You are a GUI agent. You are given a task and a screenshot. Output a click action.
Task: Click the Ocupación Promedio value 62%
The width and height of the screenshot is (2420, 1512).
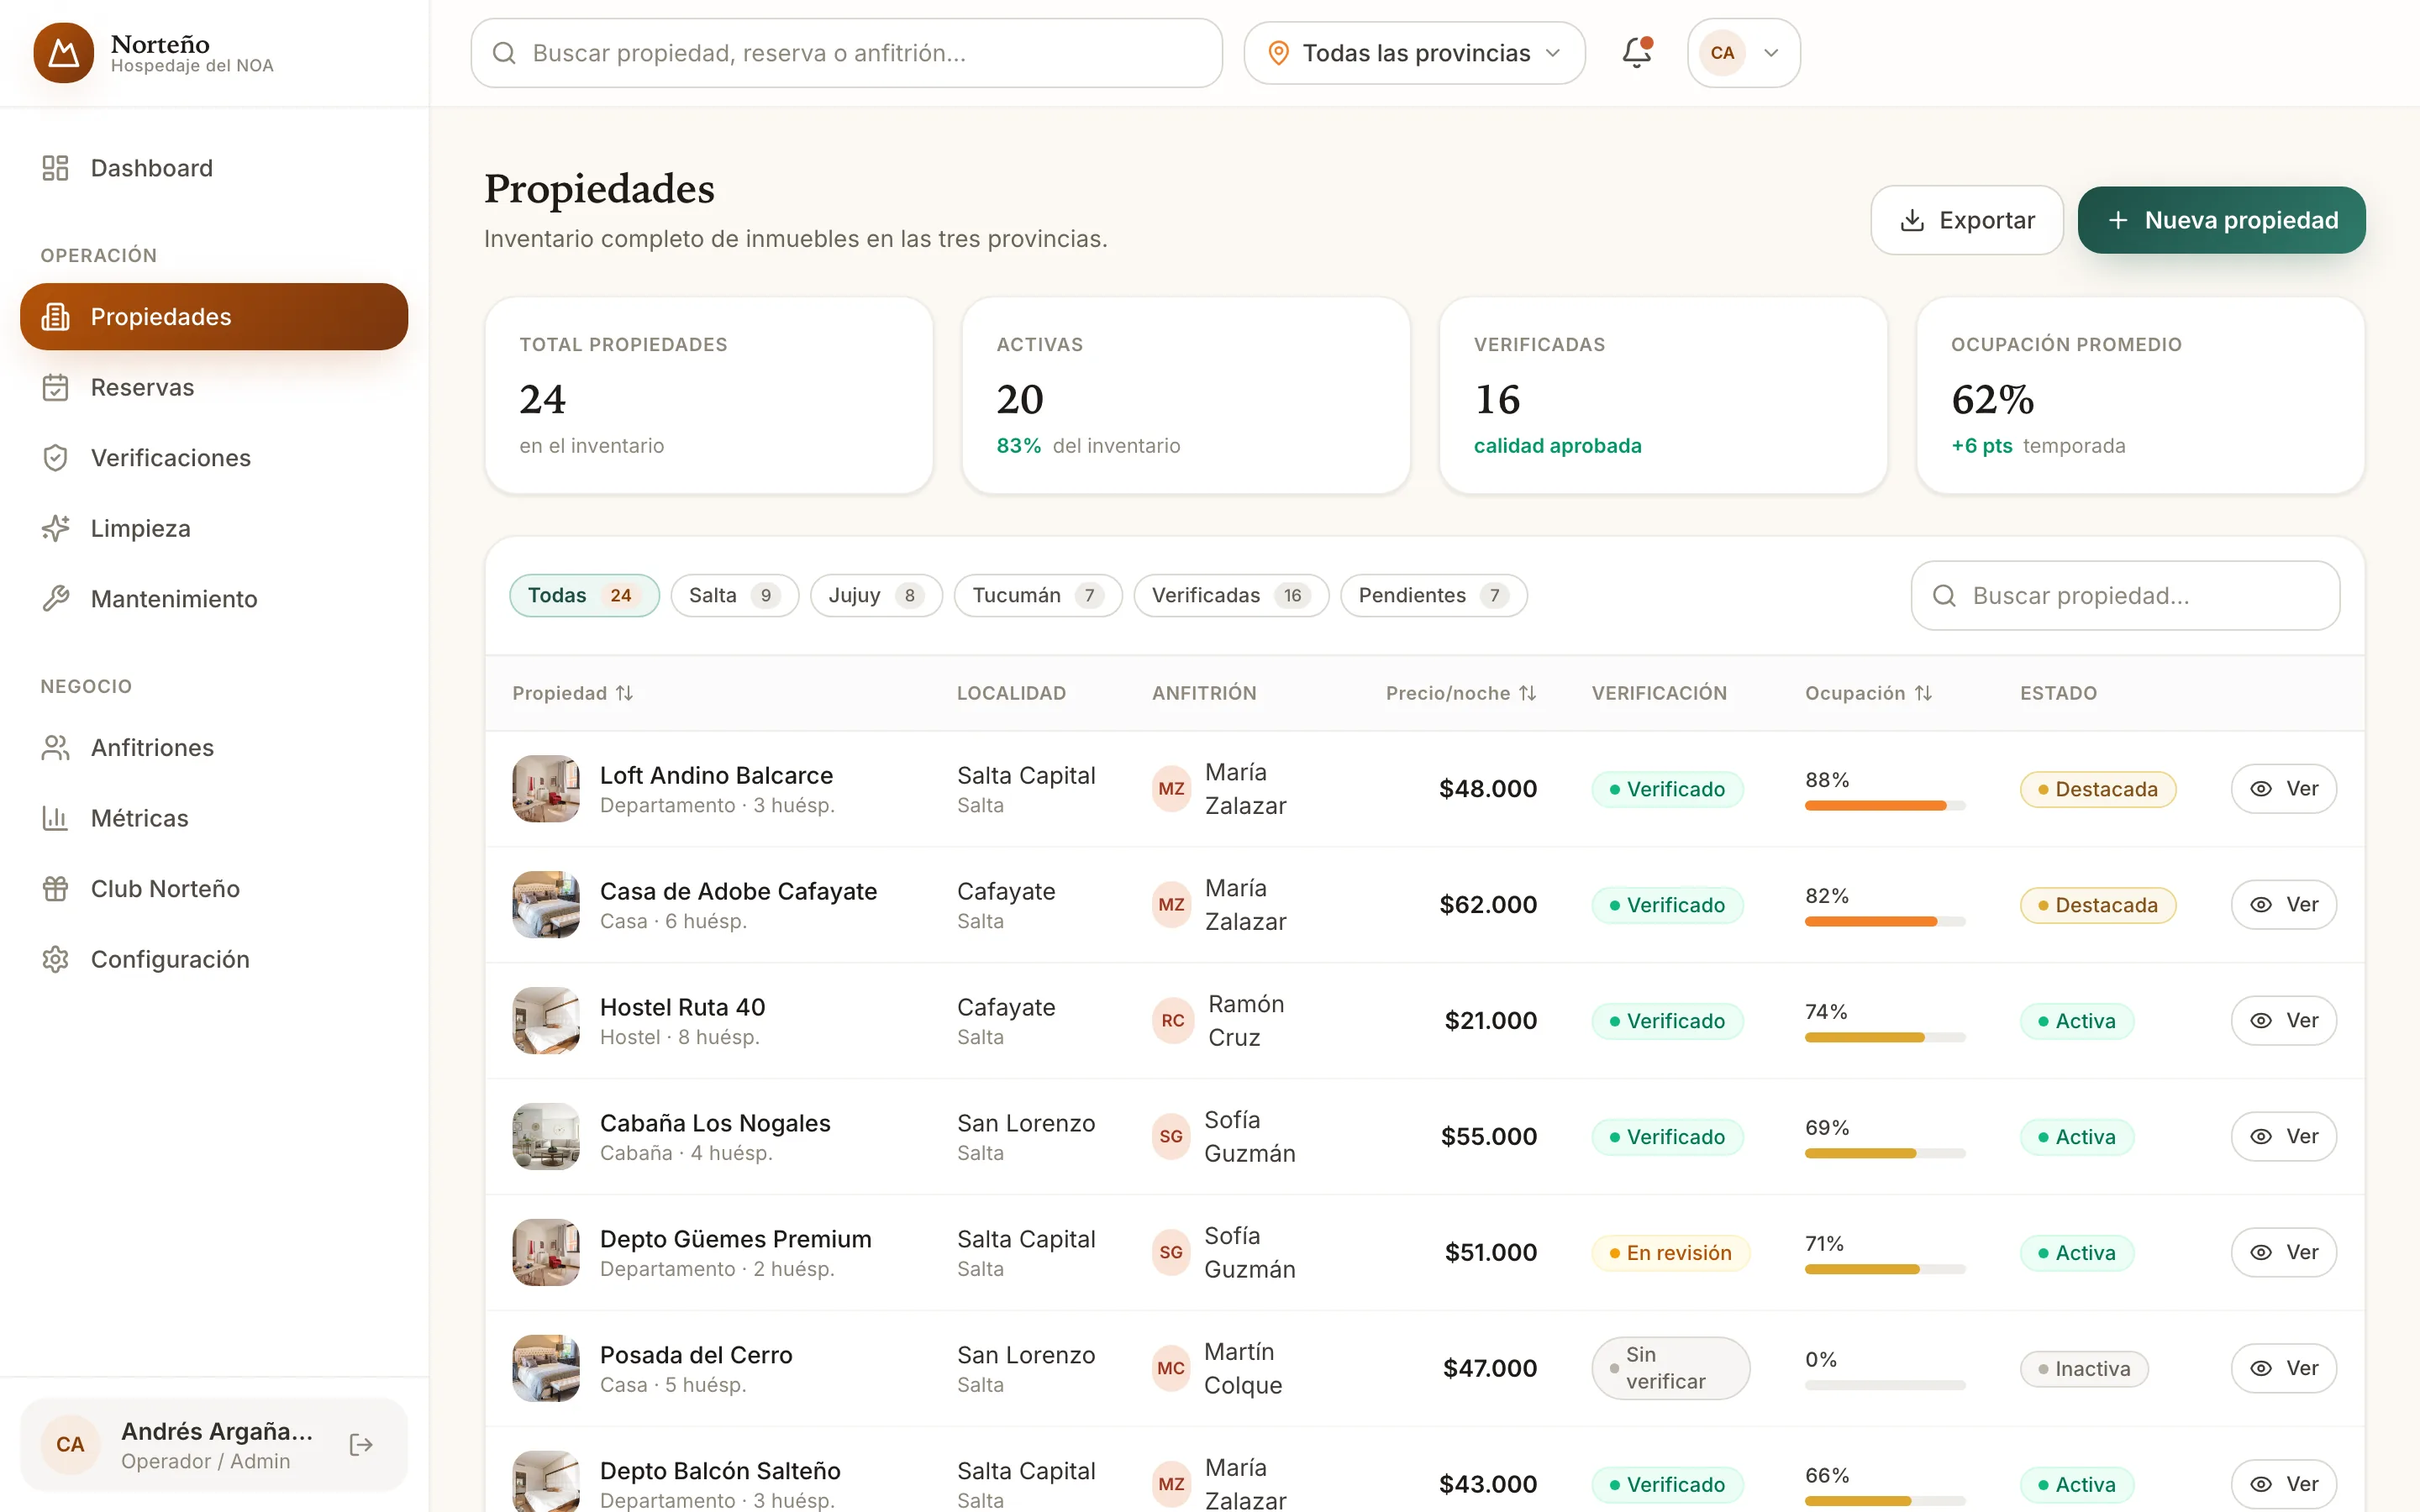(1992, 400)
